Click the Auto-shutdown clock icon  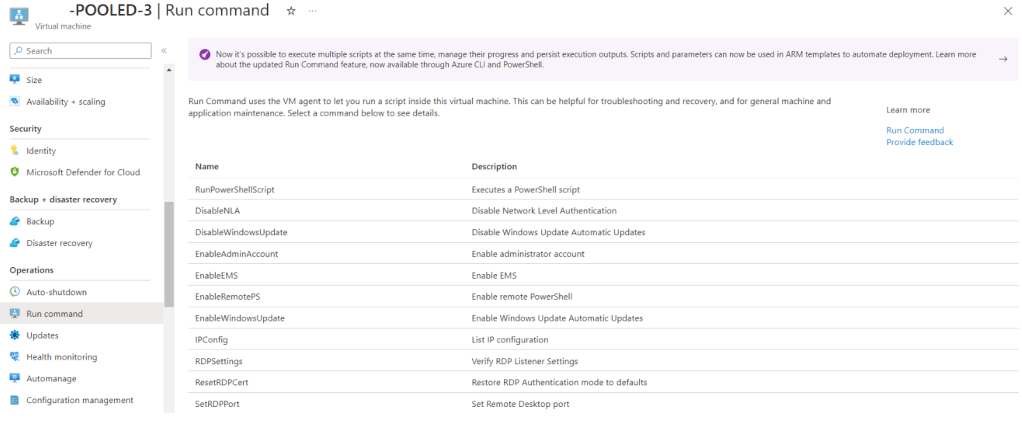pyautogui.click(x=15, y=292)
